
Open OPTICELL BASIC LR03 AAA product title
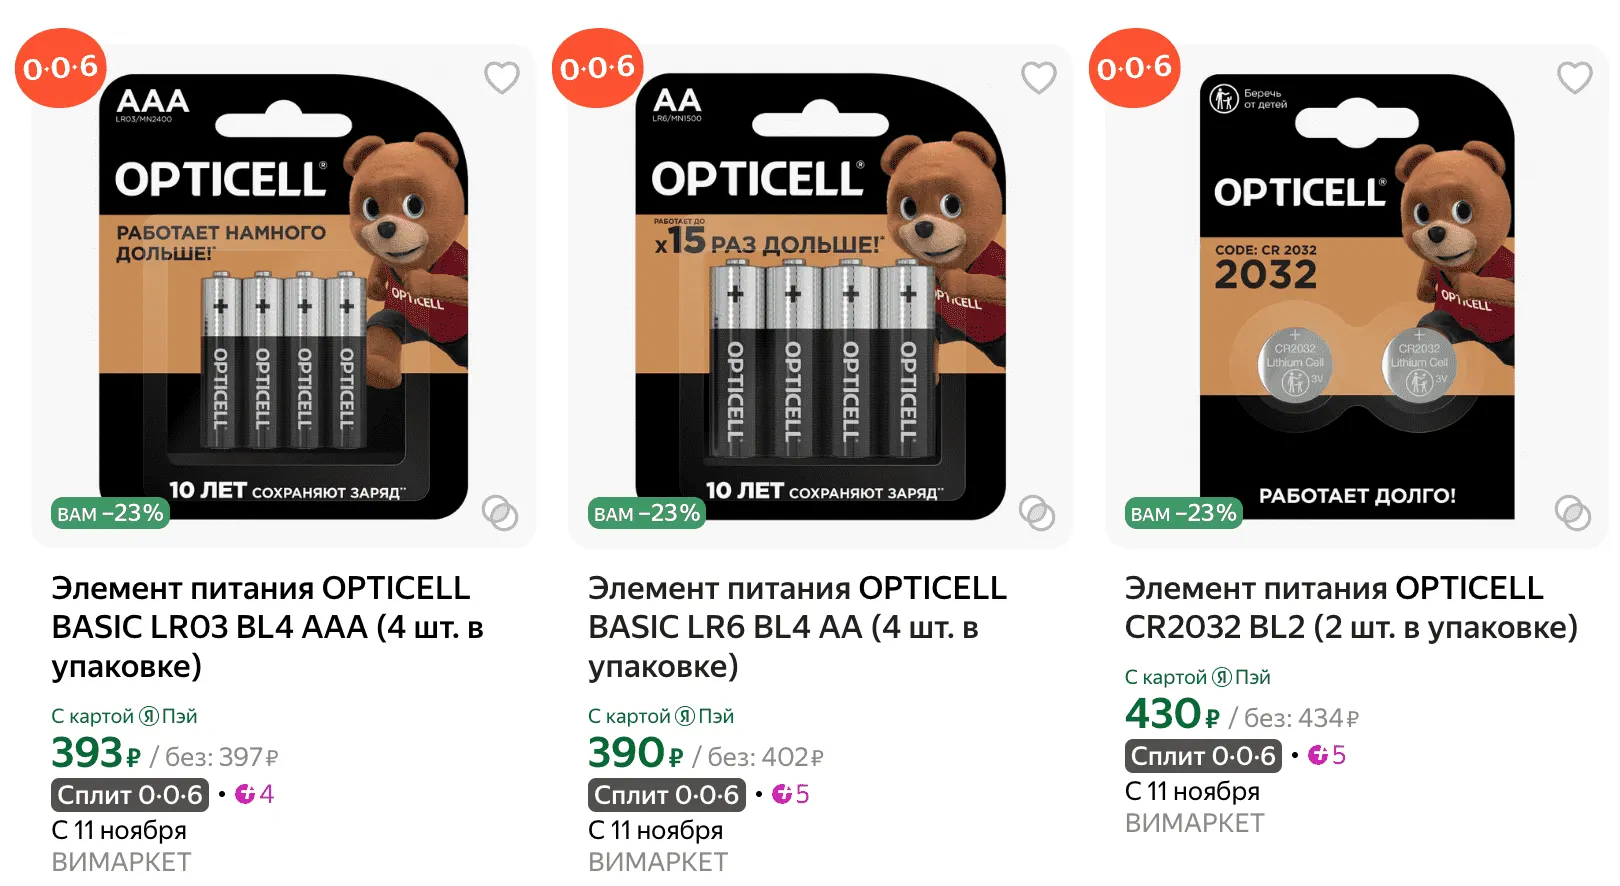[x=267, y=627]
